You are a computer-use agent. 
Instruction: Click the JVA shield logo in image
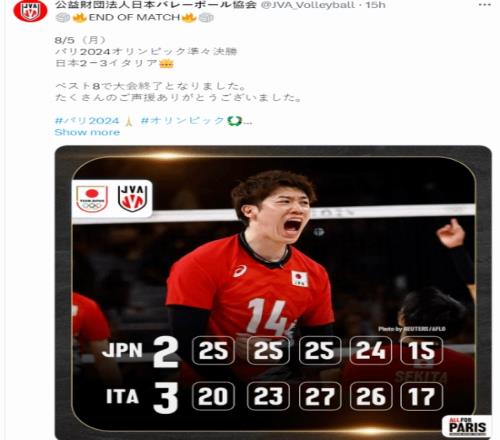pos(132,199)
